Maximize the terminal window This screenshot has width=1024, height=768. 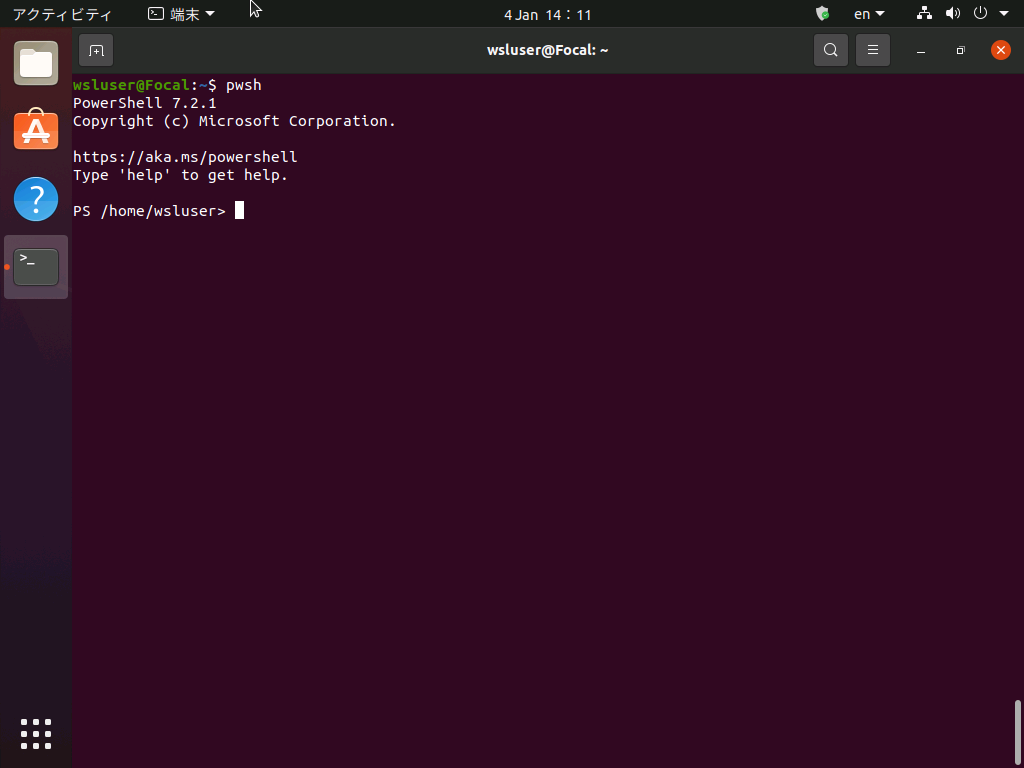click(x=961, y=50)
